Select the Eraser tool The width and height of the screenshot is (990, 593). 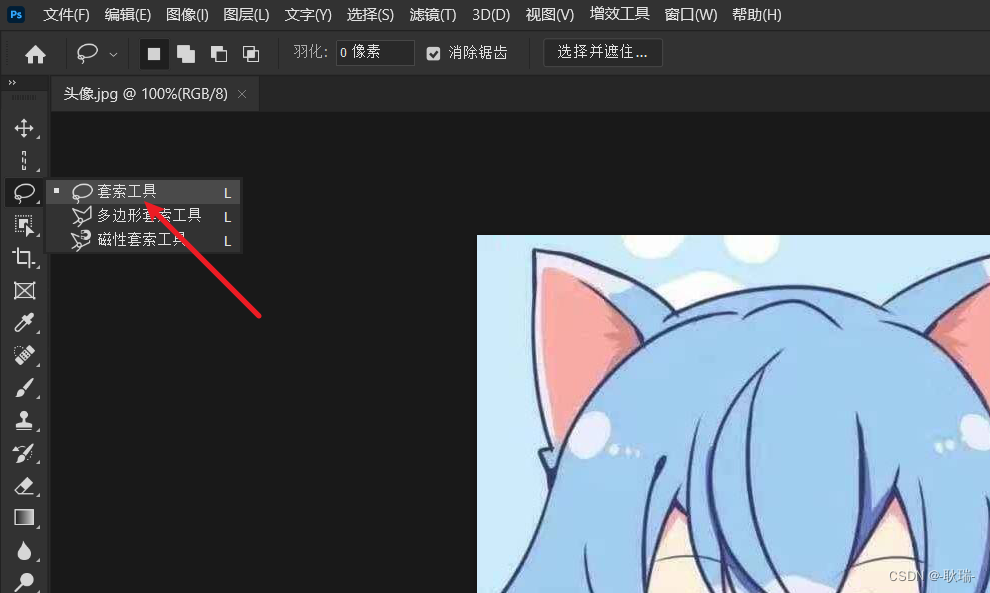tap(24, 486)
